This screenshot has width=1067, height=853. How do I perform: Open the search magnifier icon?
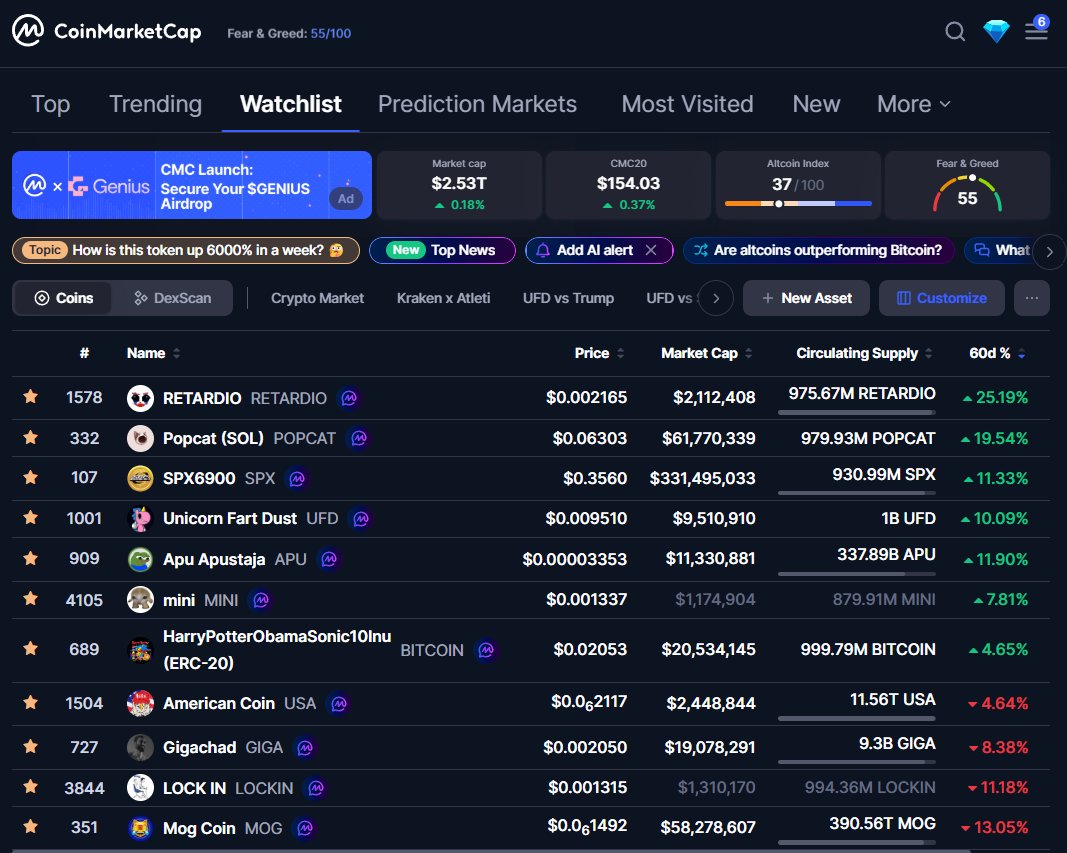click(955, 31)
